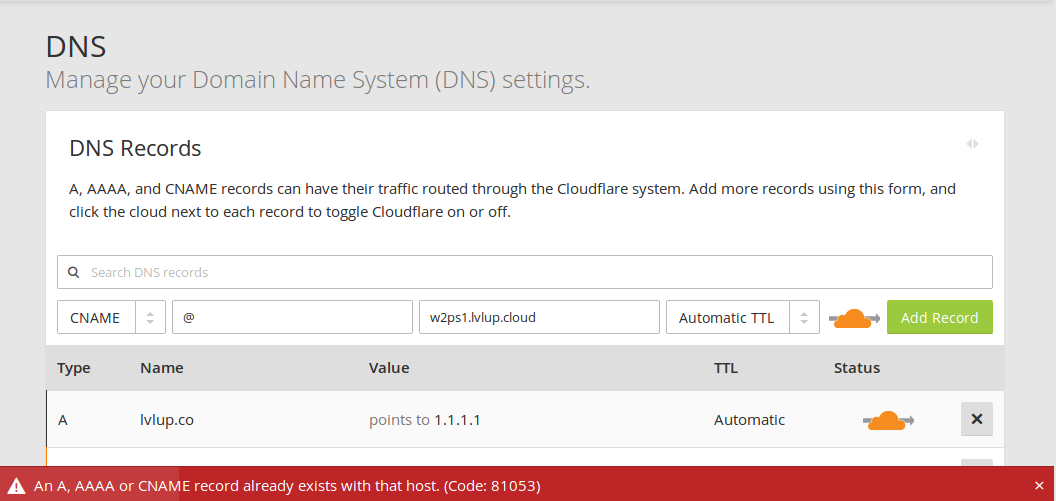
Task: Collapse the DNS Records panel arrows icon
Action: [x=972, y=144]
